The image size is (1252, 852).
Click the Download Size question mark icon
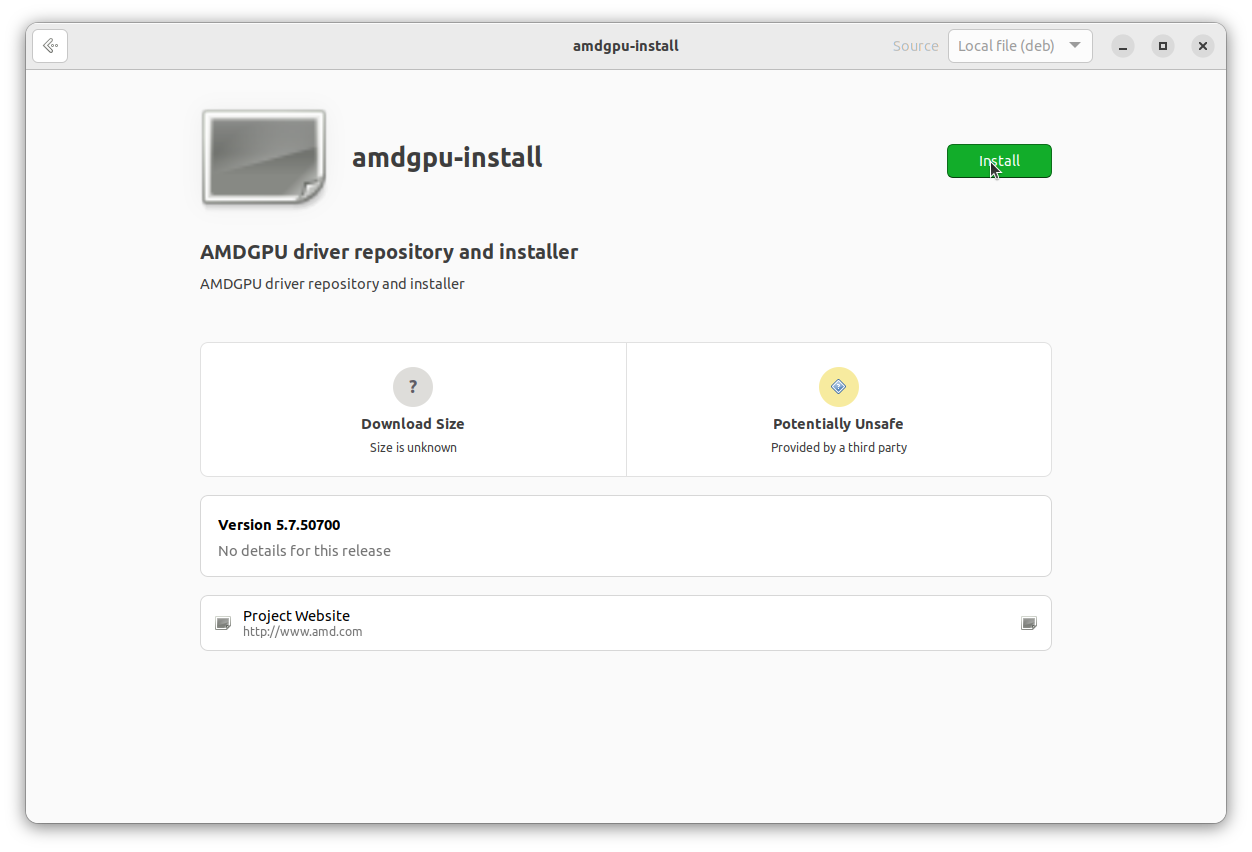click(x=413, y=387)
